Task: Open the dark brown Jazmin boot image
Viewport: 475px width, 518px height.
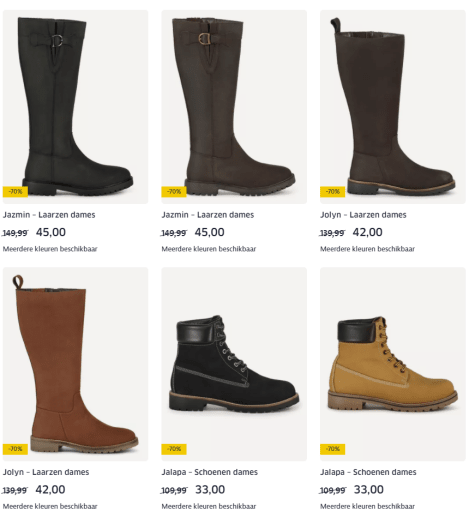Action: (234, 107)
